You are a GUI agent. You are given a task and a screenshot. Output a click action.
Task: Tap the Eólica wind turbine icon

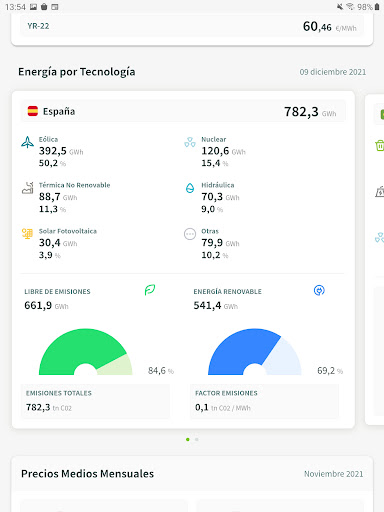27,142
